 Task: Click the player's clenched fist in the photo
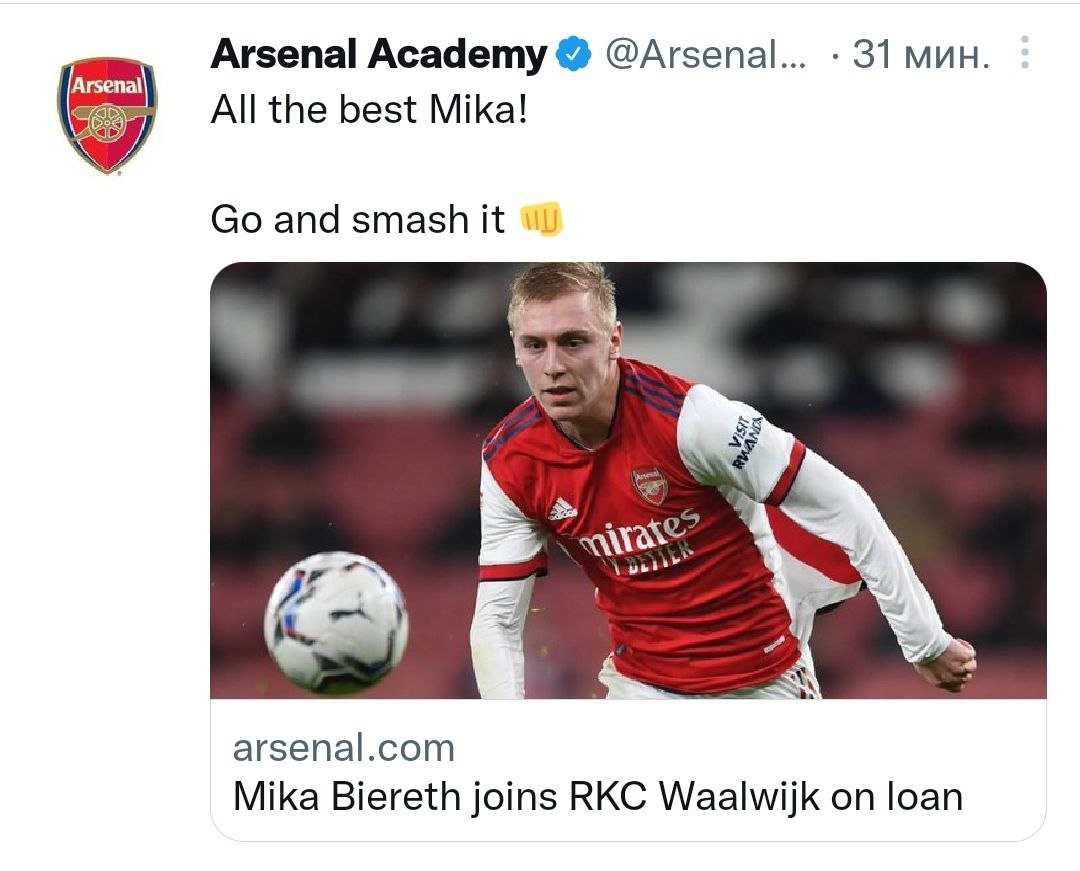pos(948,663)
